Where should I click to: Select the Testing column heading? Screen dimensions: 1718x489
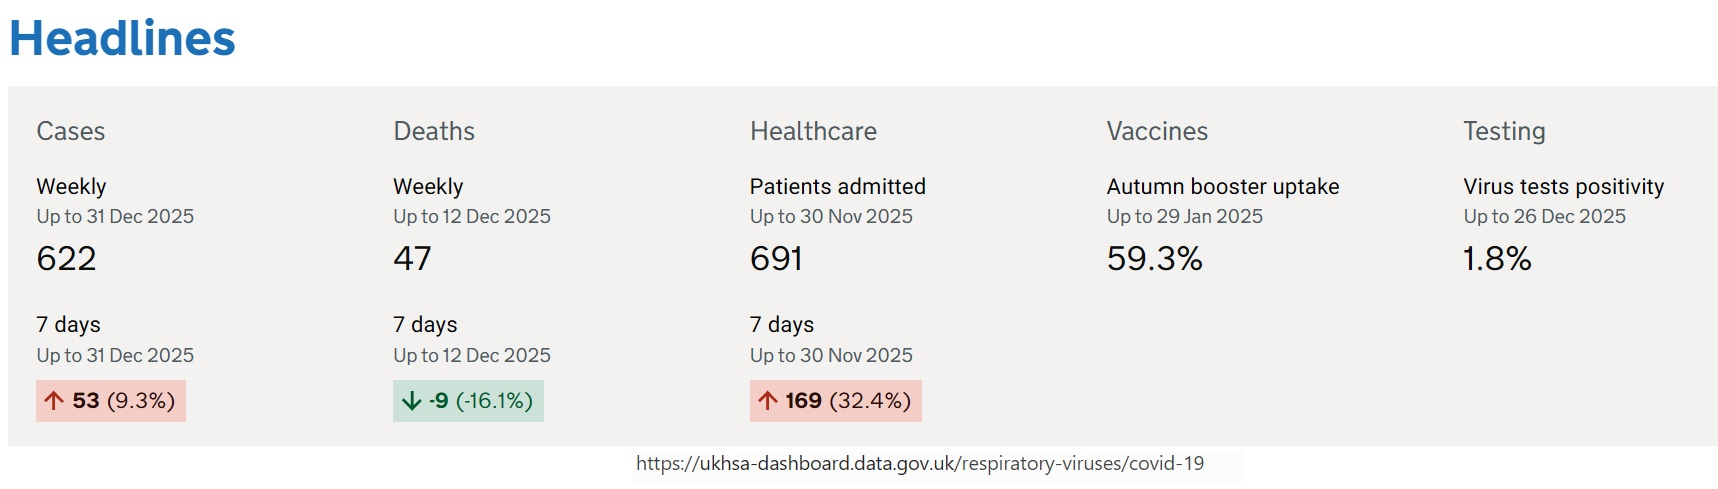point(1504,131)
